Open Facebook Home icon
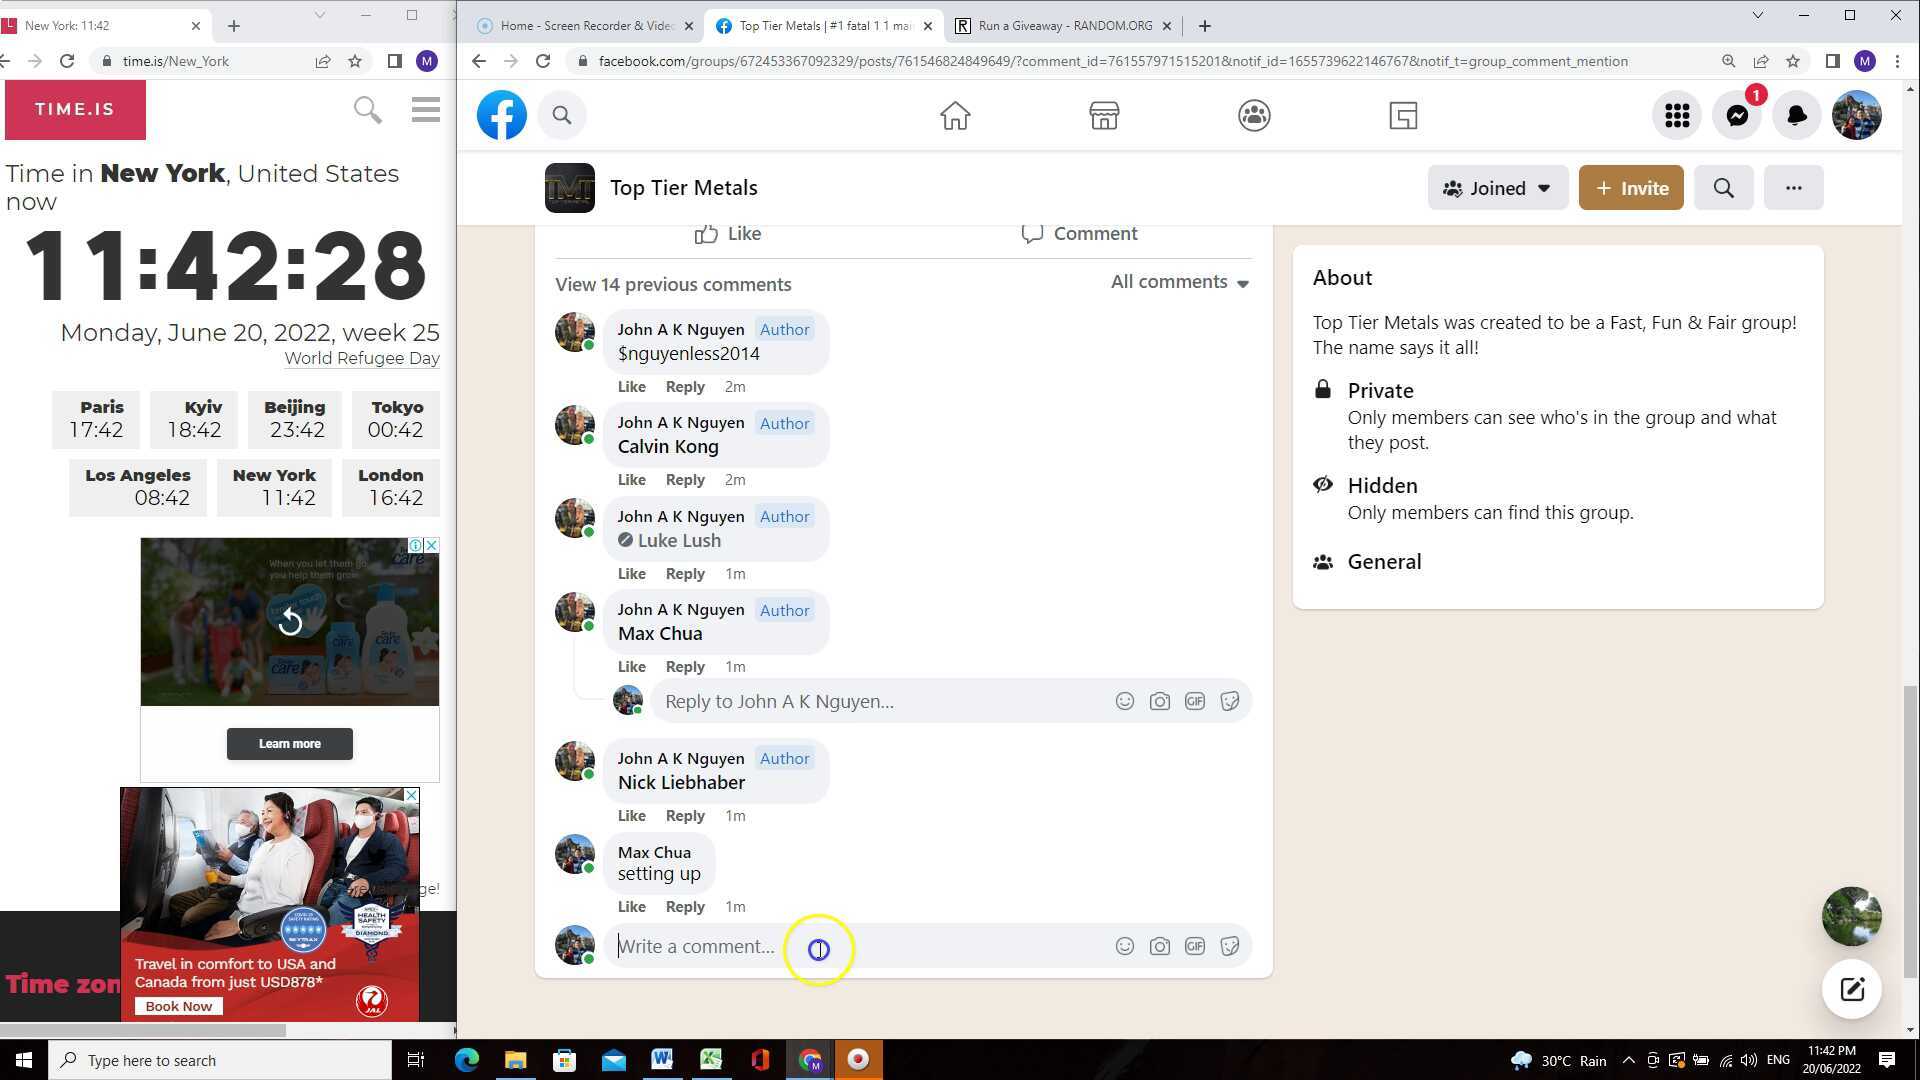1920x1080 pixels. [x=955, y=116]
